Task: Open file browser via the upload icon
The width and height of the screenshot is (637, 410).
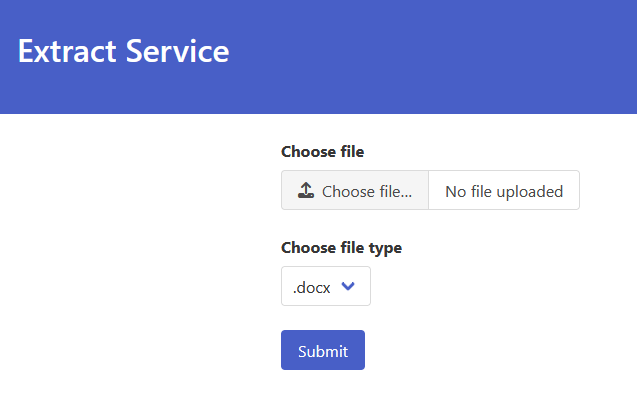Action: [306, 190]
